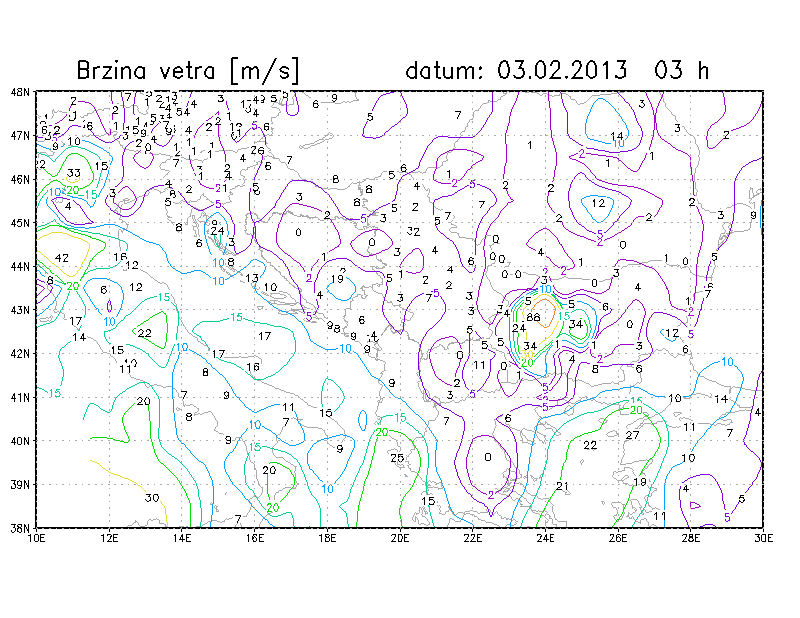The width and height of the screenshot is (800, 618).
Task: Click the '18E' longitude axis label
Action: click(x=327, y=538)
